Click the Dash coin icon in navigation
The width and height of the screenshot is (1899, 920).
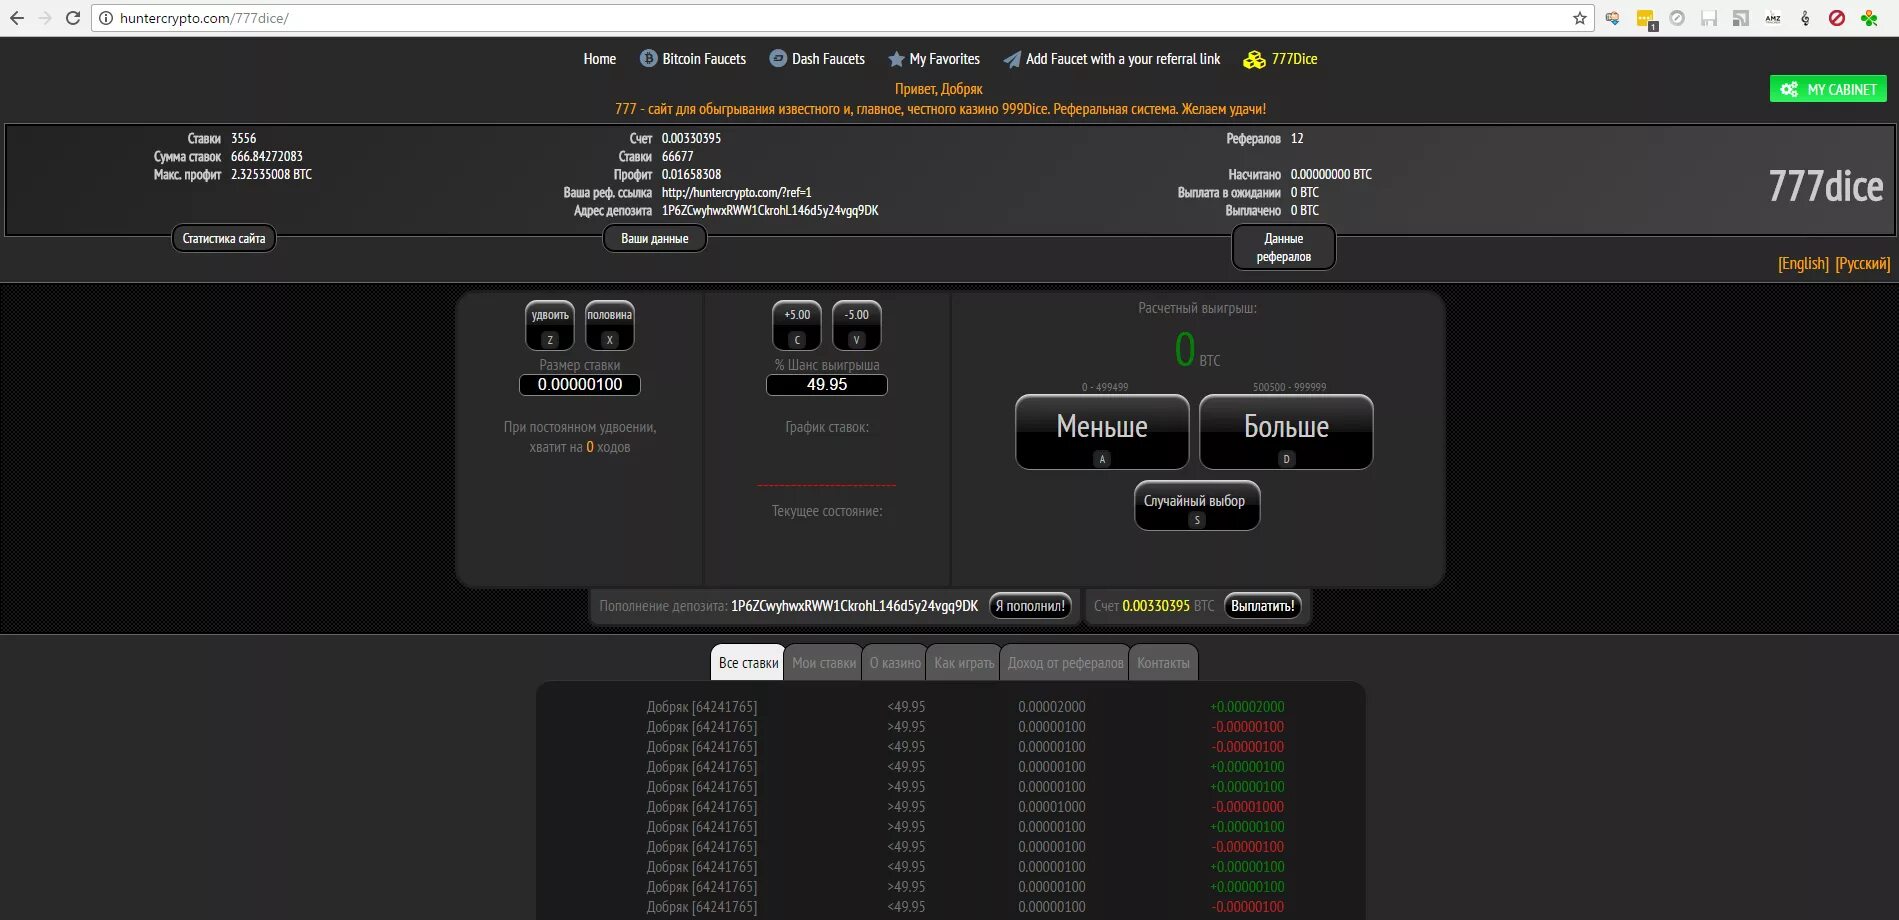click(x=778, y=59)
